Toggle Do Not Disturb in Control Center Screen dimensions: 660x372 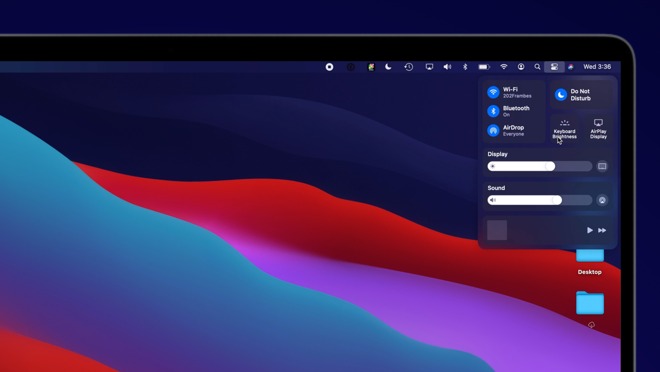(x=561, y=95)
